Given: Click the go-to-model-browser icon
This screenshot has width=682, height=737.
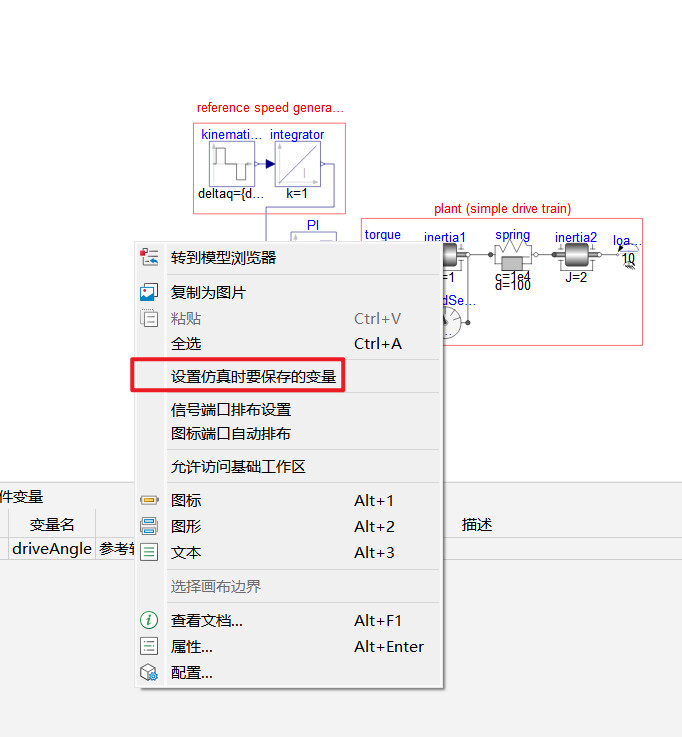Looking at the screenshot, I should click(149, 257).
